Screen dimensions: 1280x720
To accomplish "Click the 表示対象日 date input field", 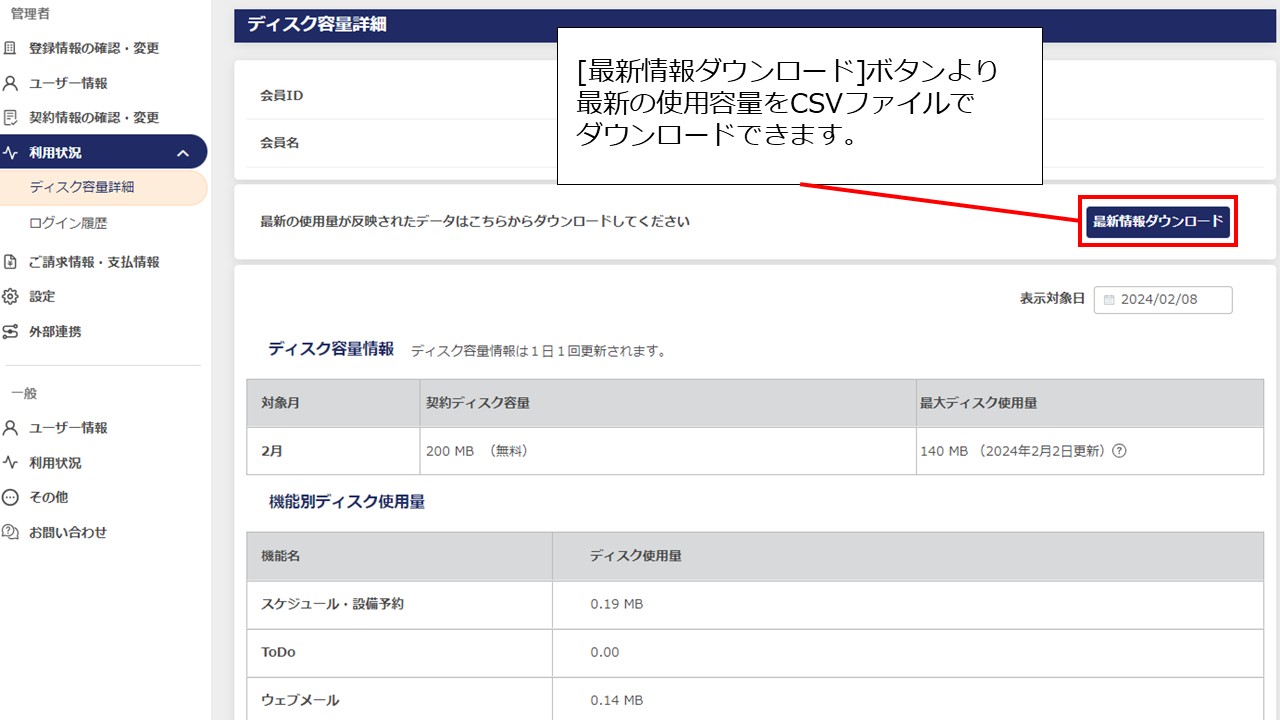I will click(1163, 299).
